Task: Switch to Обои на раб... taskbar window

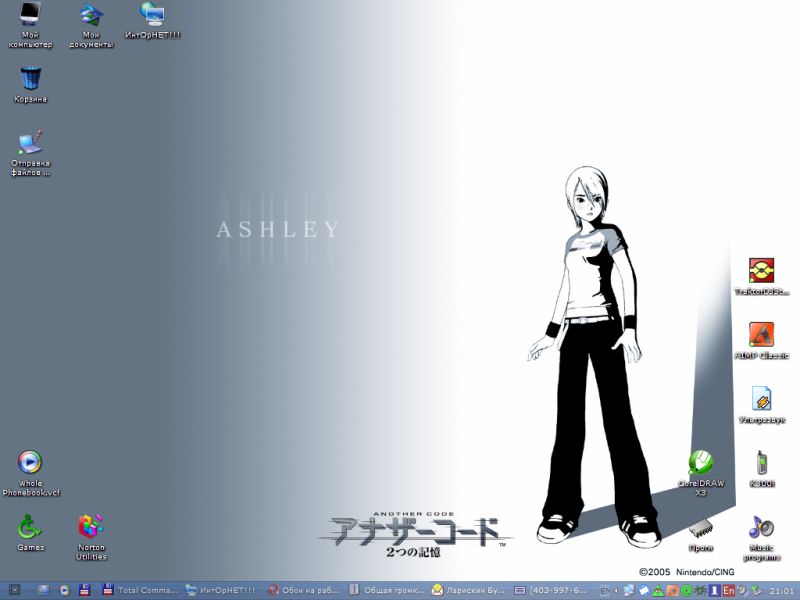Action: (x=304, y=590)
